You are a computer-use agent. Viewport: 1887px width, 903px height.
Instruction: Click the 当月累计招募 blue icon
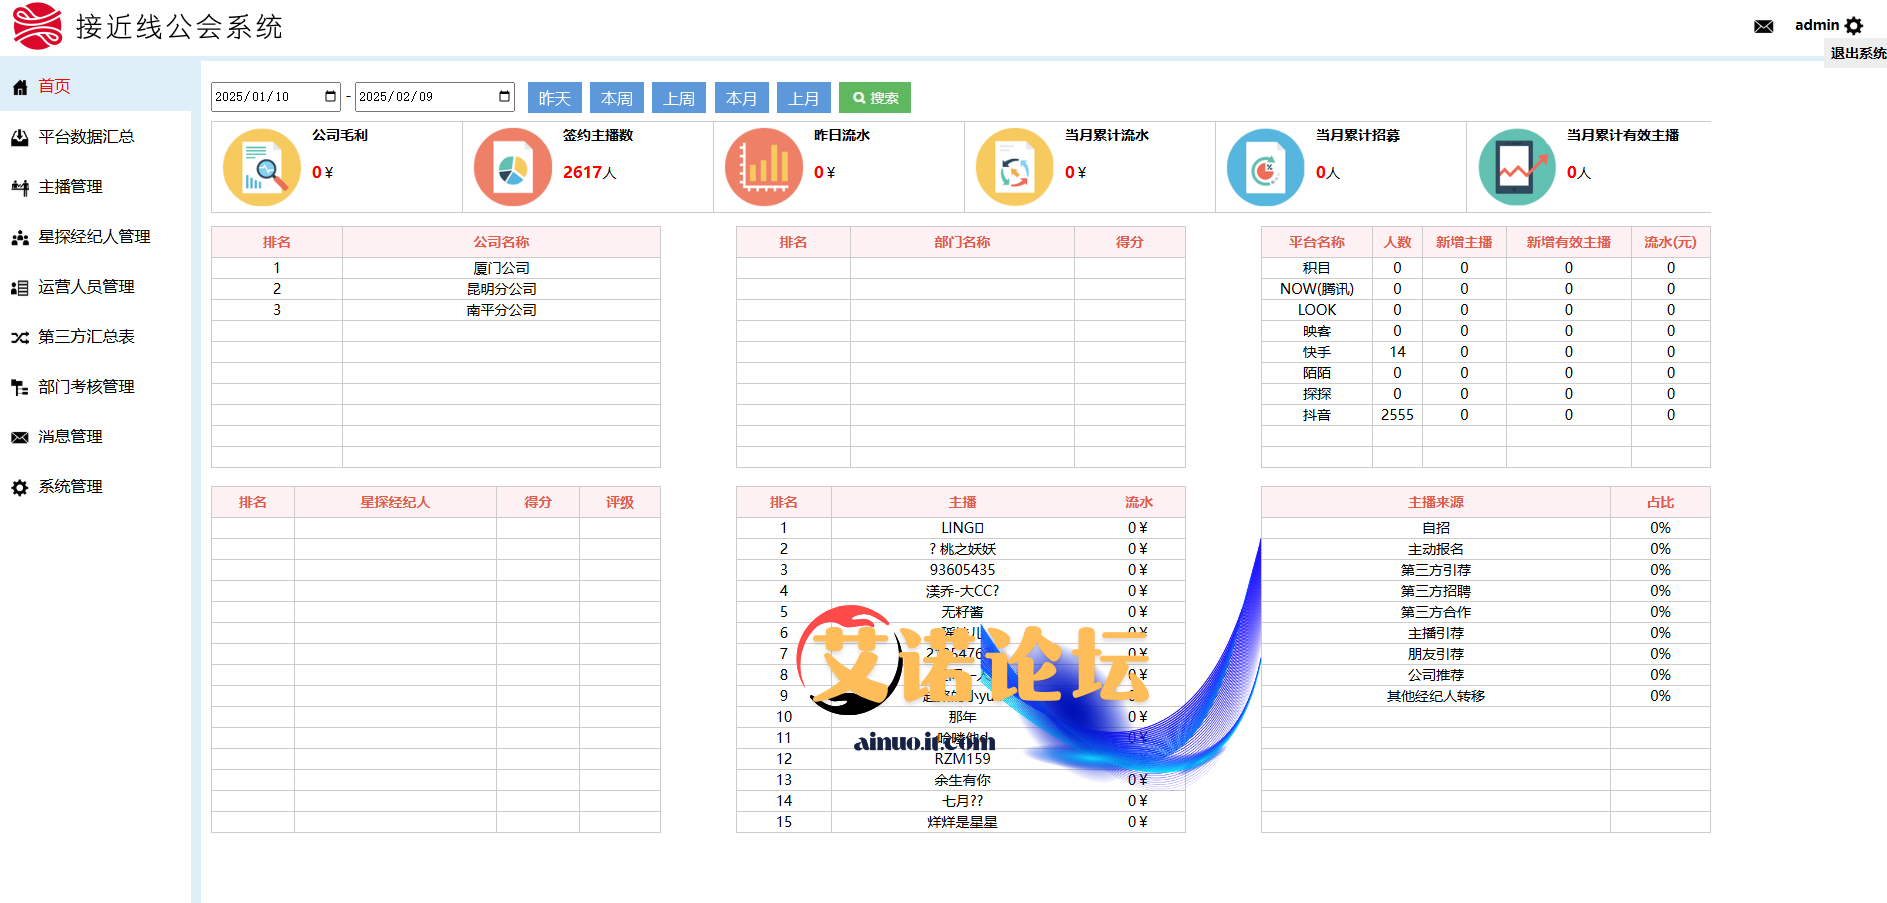1266,167
